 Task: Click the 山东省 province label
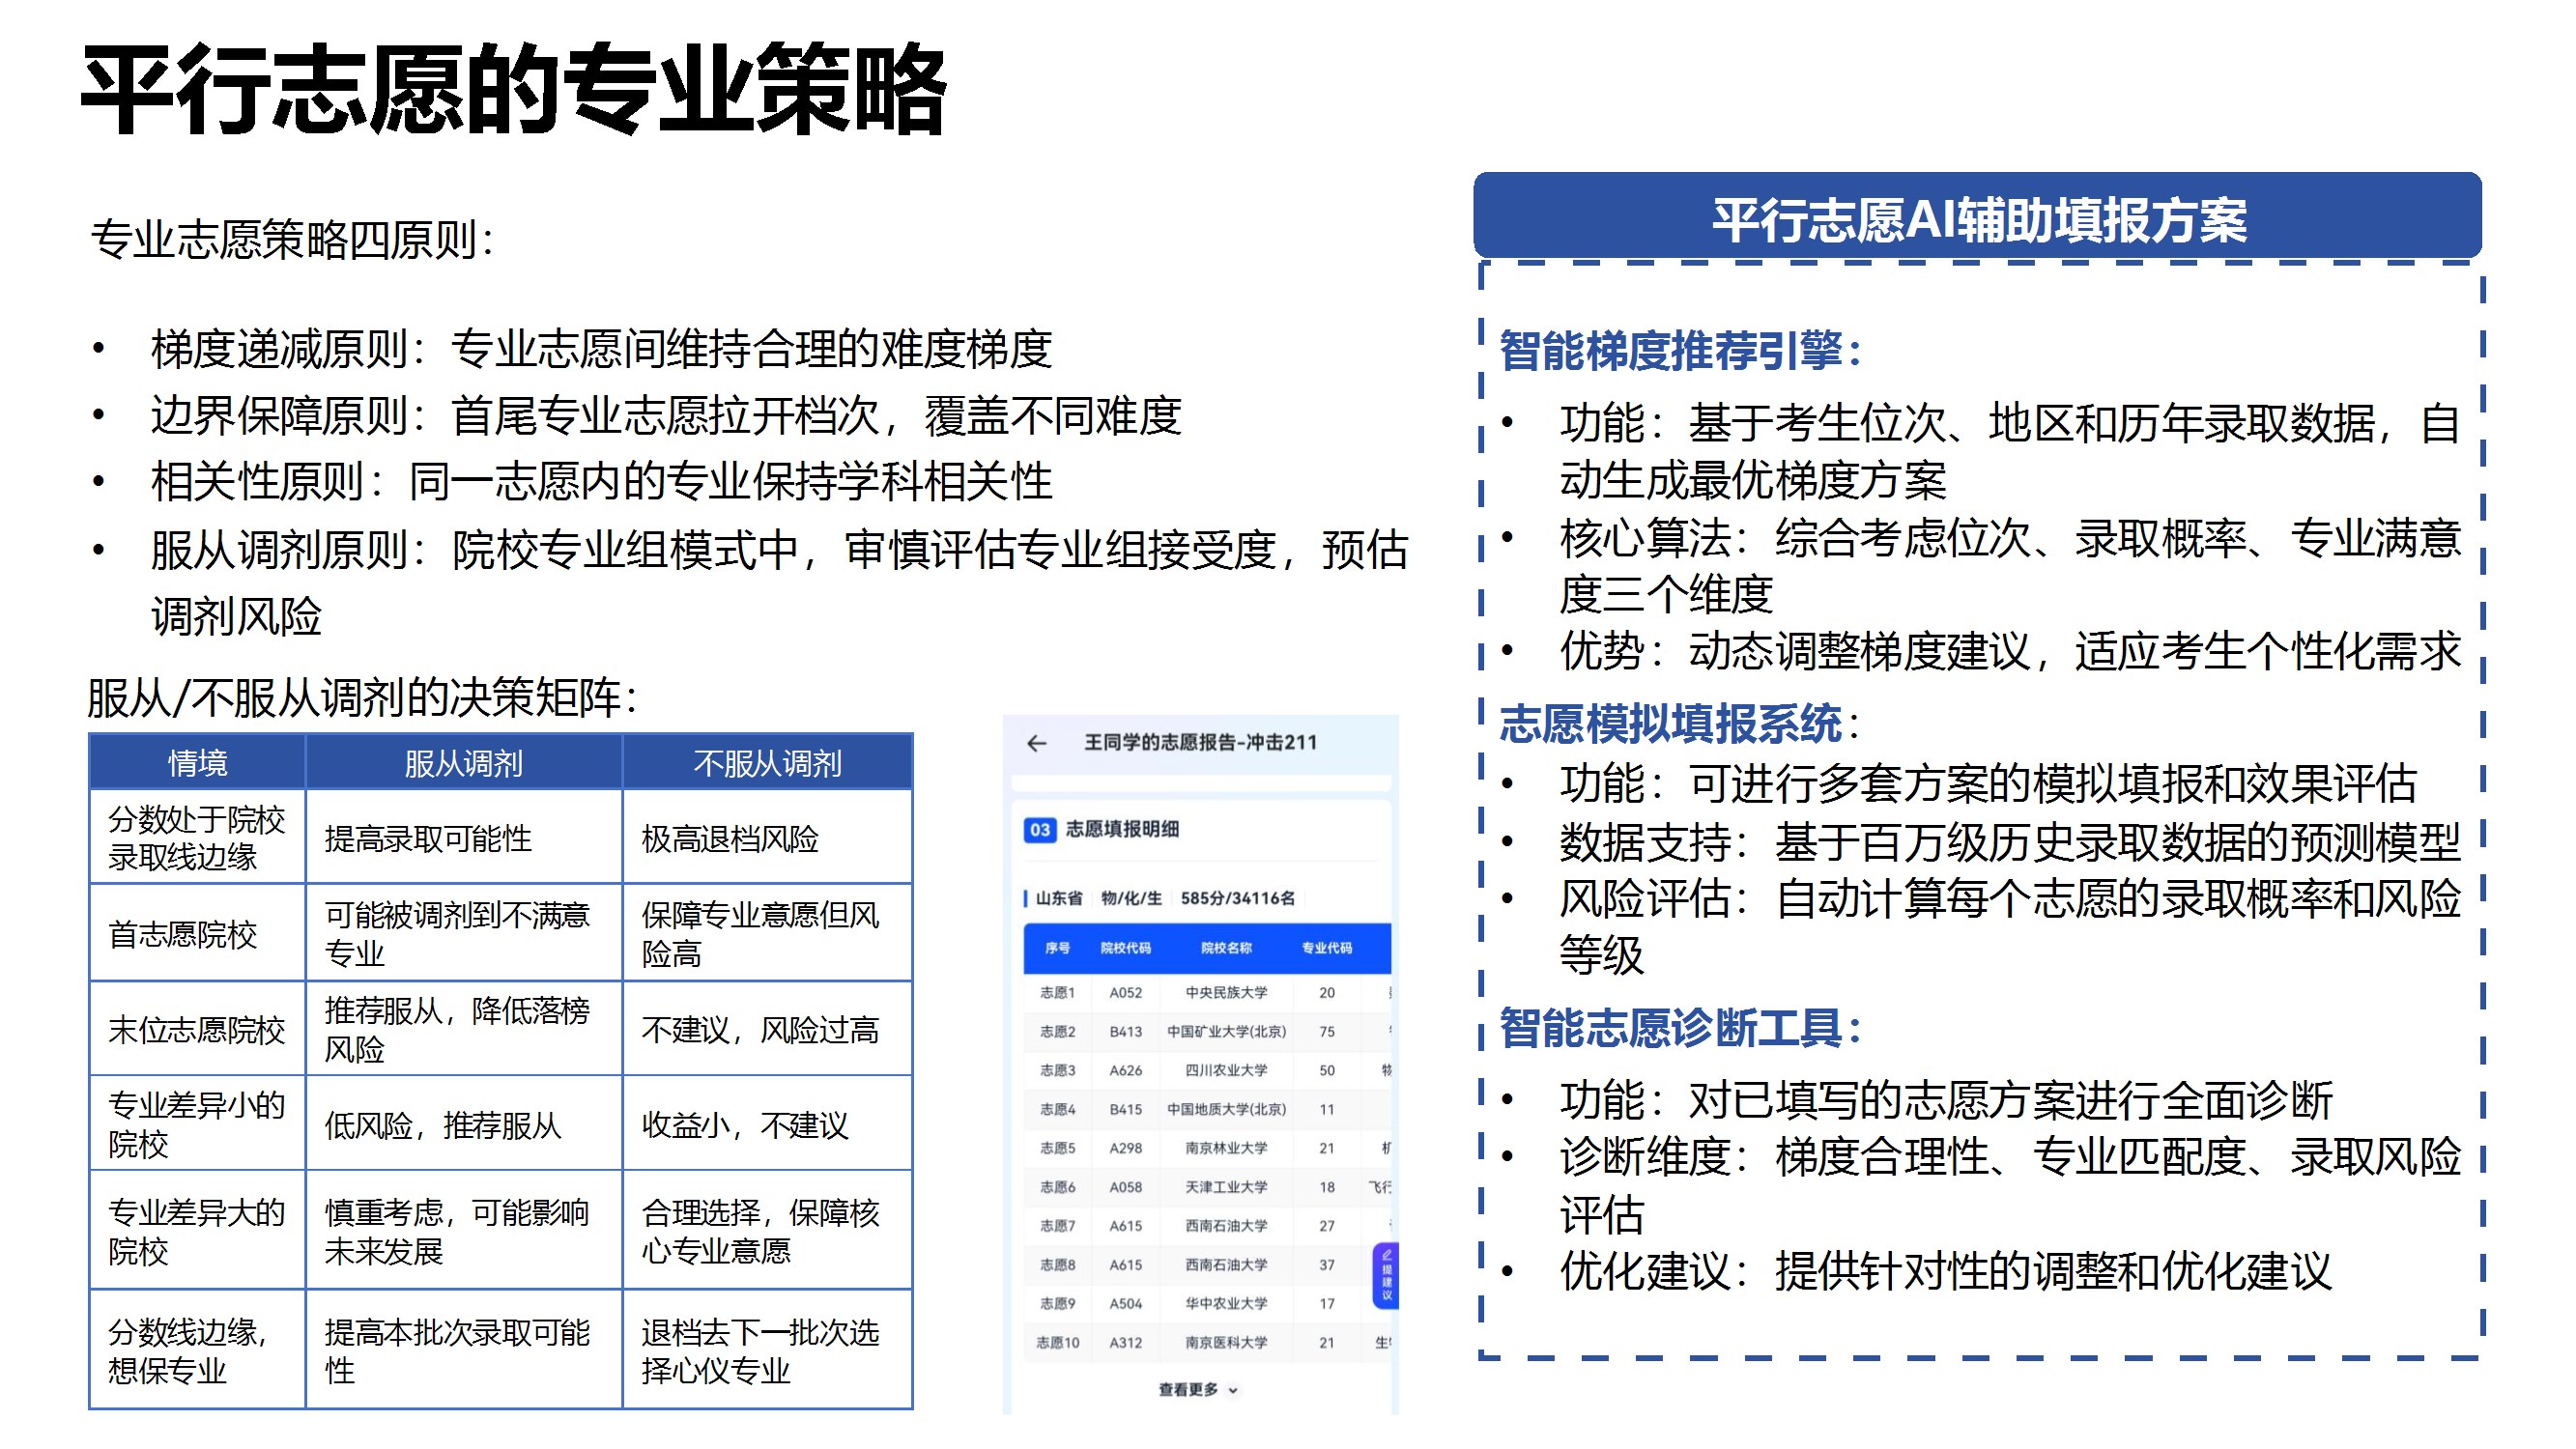point(1058,898)
